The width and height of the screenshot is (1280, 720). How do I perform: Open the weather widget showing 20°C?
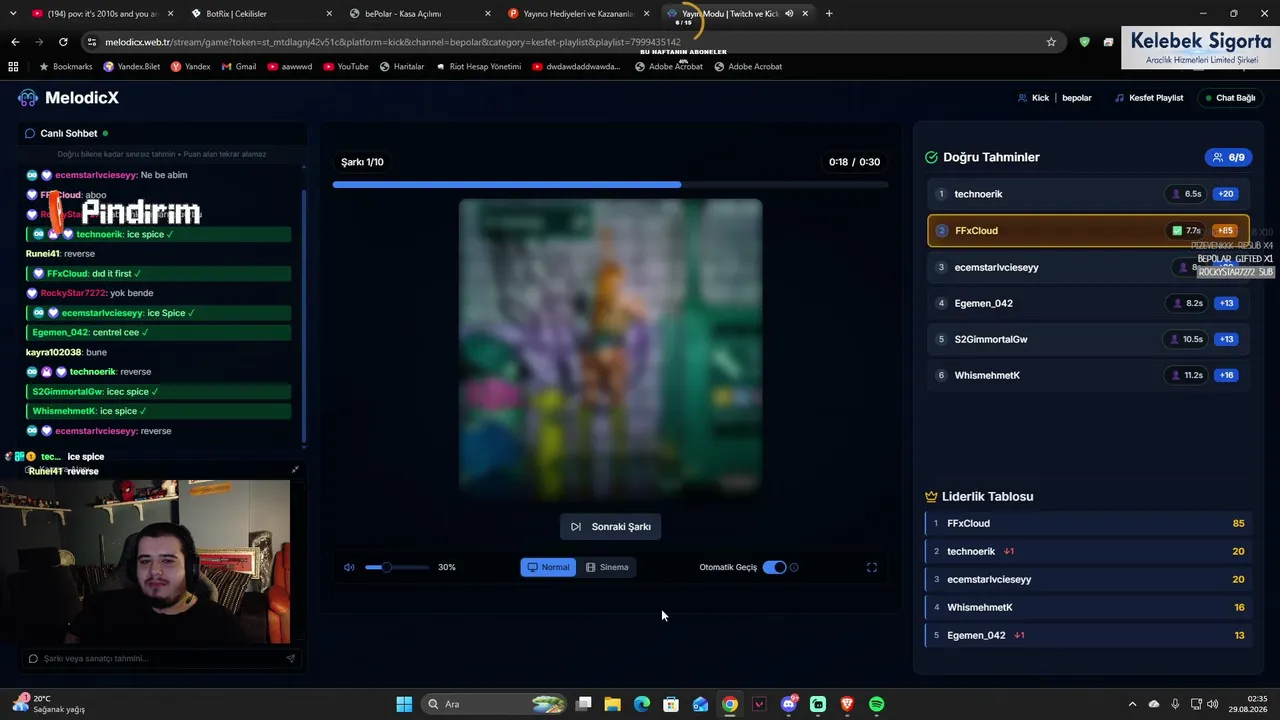click(x=48, y=704)
